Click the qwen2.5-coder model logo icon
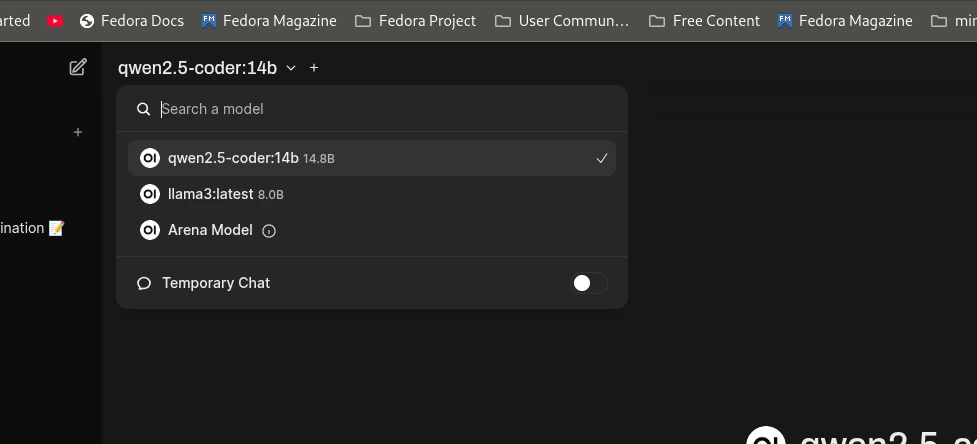Viewport: 977px width, 444px height. click(150, 158)
